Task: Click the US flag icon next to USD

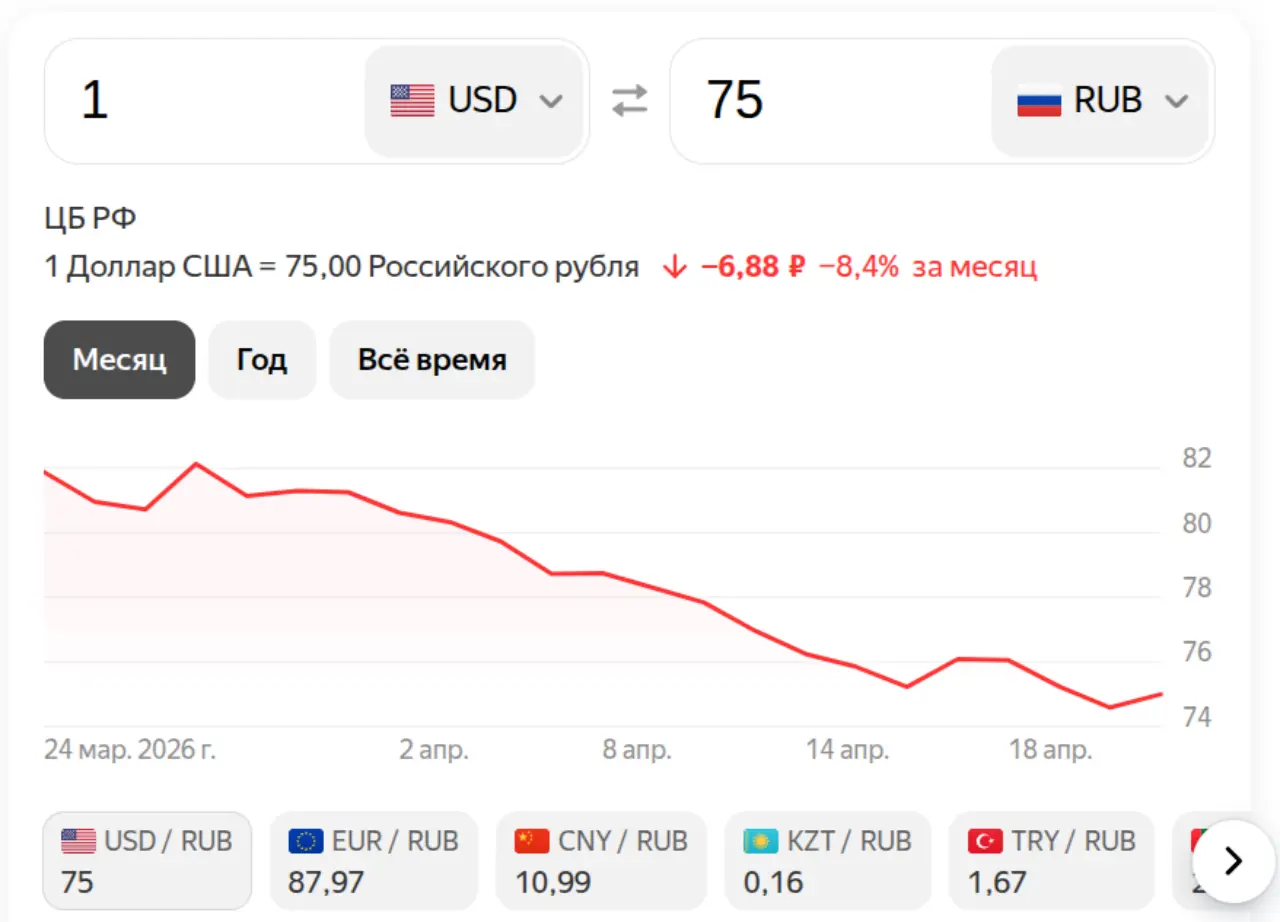Action: pos(409,99)
